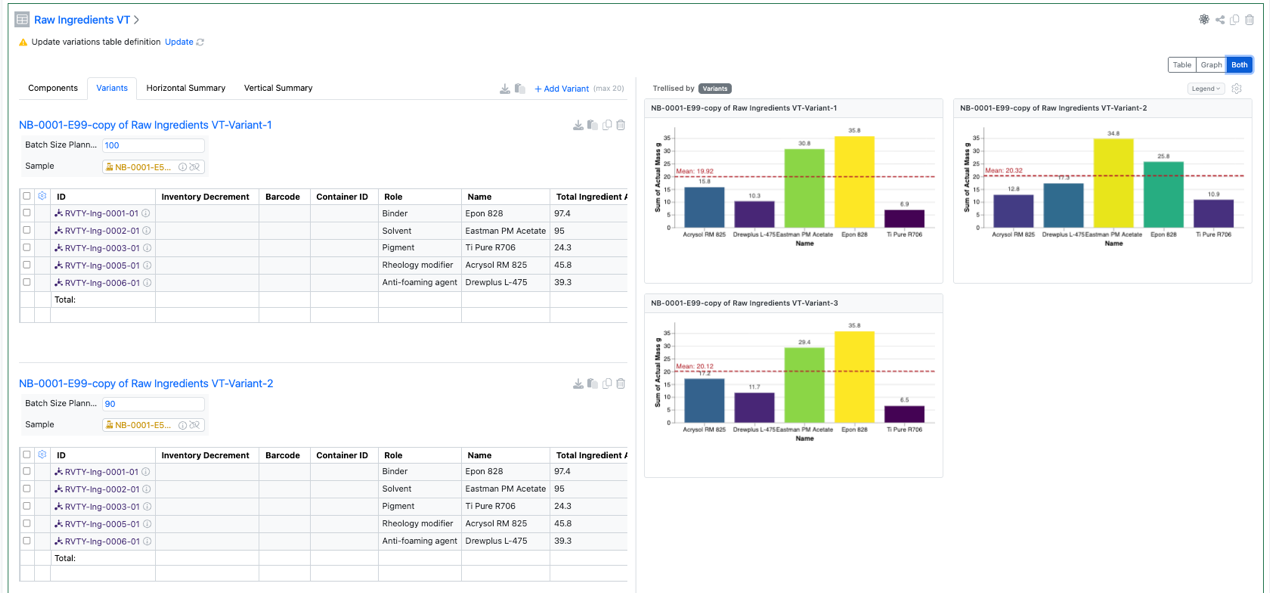Click the Update link

click(179, 42)
